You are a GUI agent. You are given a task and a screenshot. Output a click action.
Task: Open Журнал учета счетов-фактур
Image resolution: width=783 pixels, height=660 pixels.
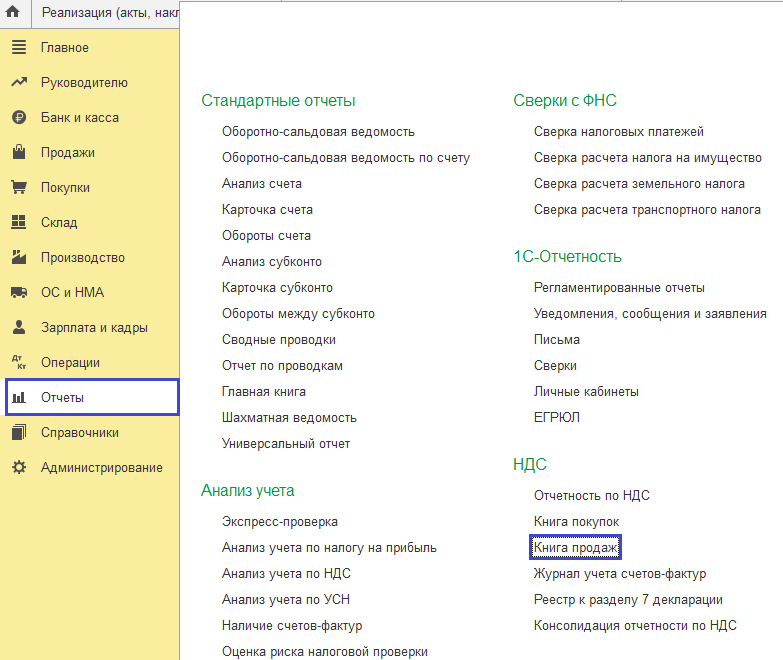(x=620, y=574)
